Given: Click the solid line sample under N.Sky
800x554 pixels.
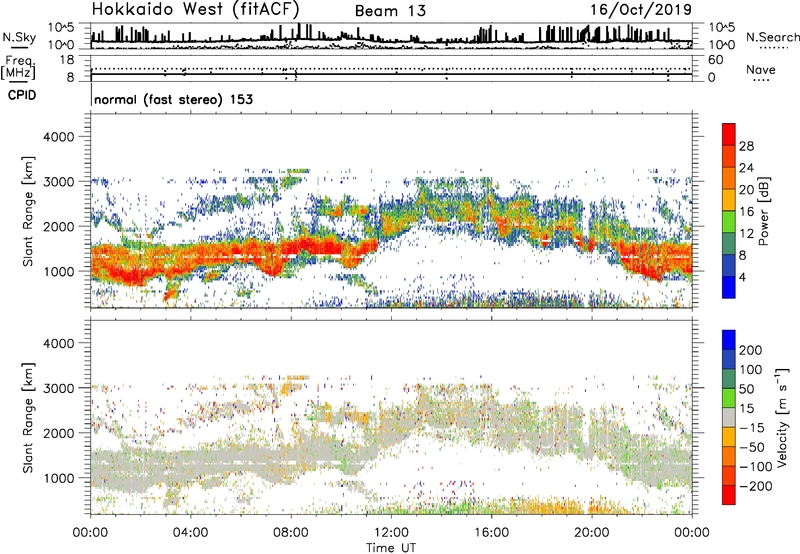Looking at the screenshot, I should coord(19,48).
